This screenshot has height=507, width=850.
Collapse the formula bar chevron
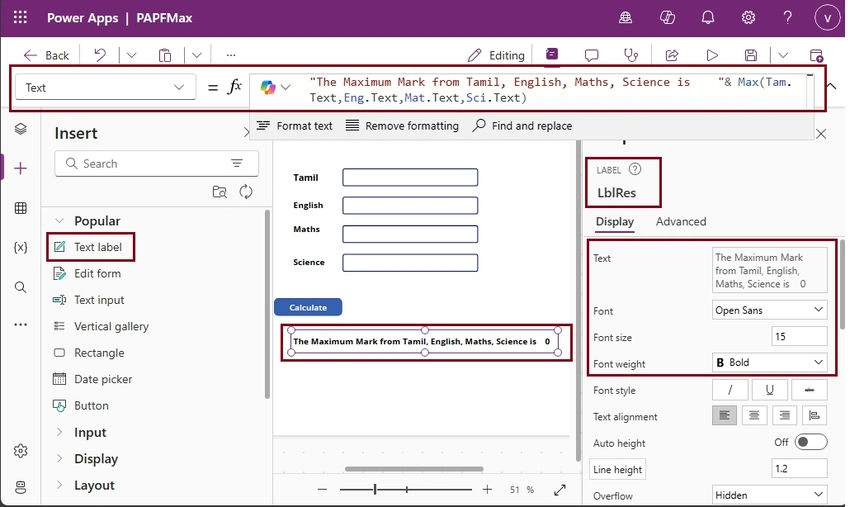830,86
